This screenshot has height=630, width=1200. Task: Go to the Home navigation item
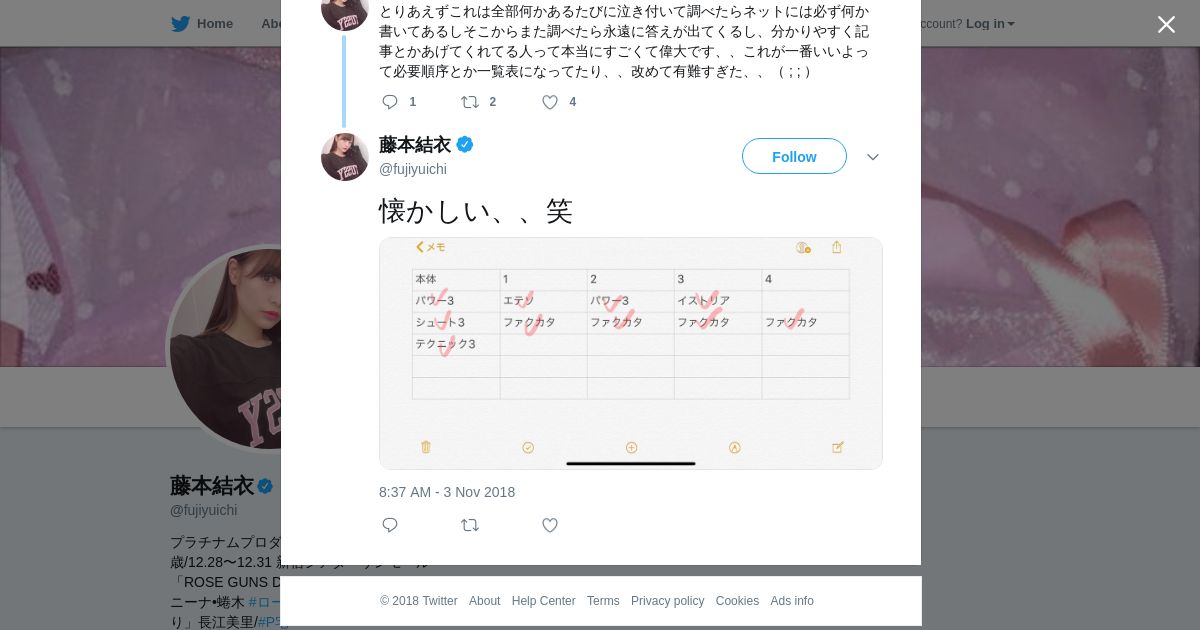click(x=202, y=23)
